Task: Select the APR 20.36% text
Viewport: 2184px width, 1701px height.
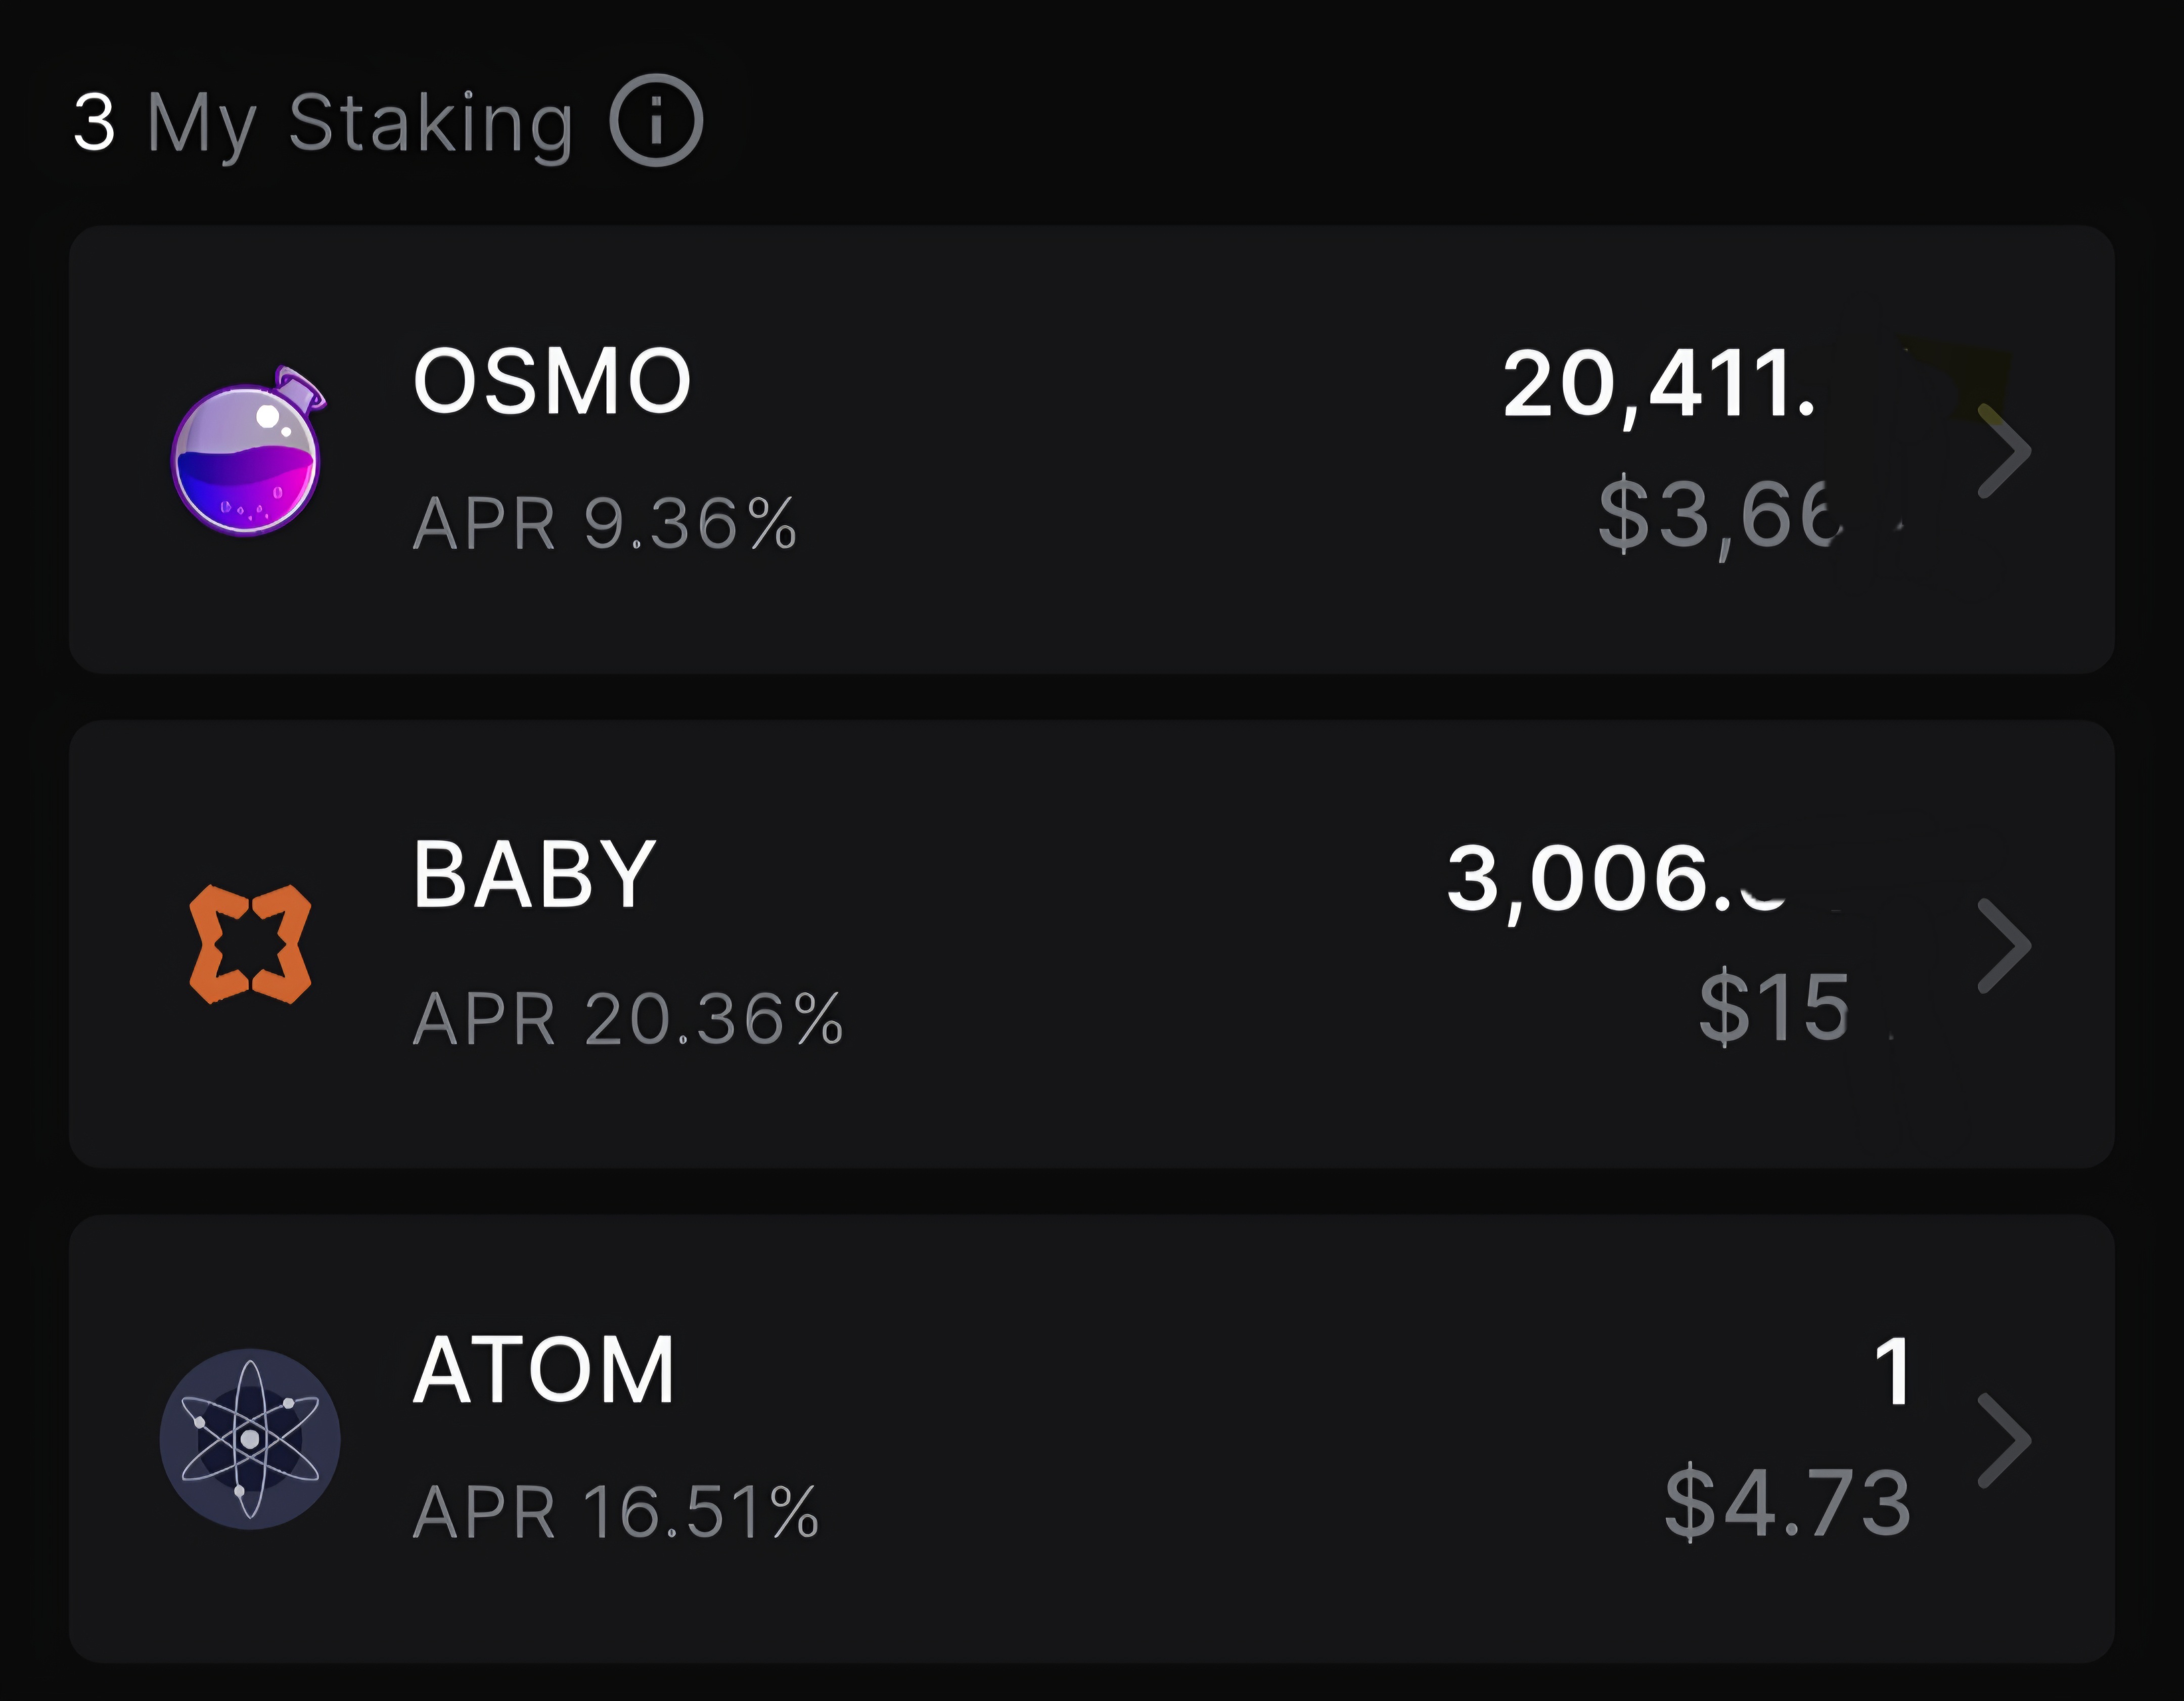Action: click(628, 1018)
